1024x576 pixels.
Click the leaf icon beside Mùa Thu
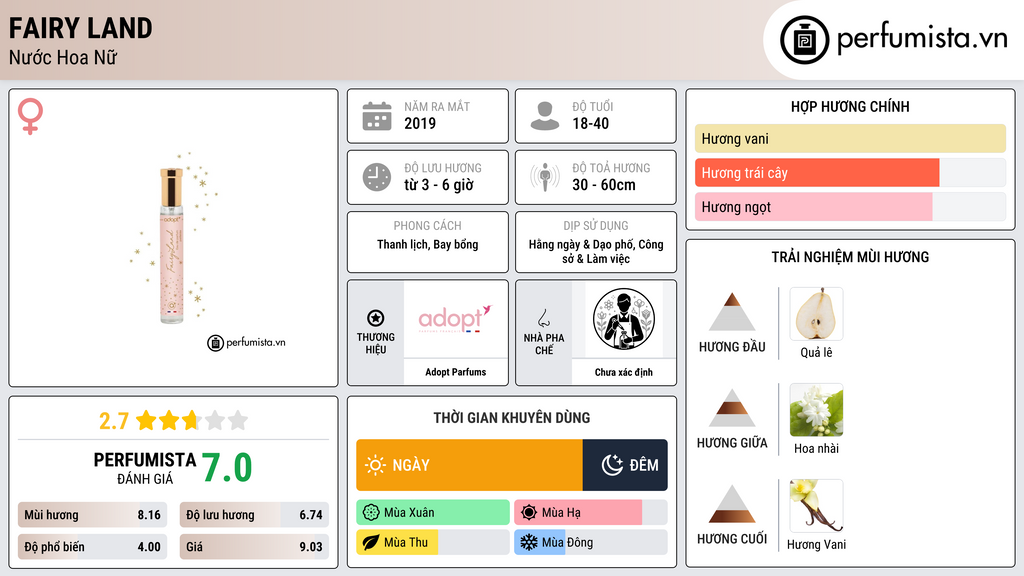click(371, 542)
